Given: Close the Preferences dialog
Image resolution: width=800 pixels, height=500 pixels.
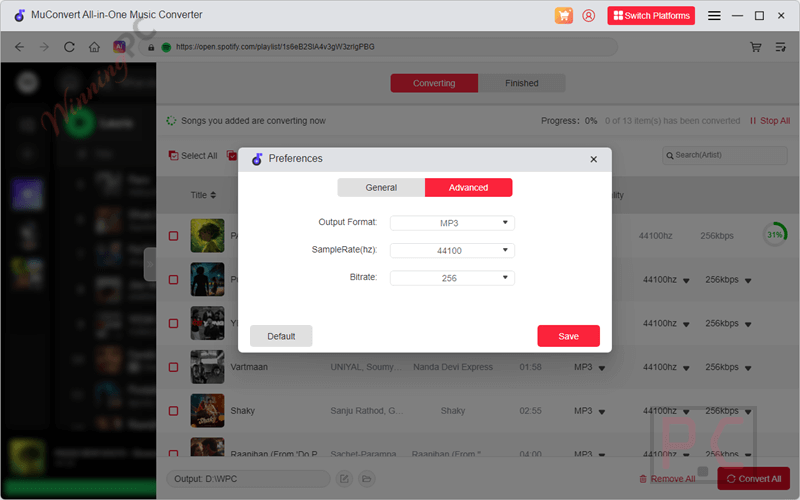Looking at the screenshot, I should [593, 159].
